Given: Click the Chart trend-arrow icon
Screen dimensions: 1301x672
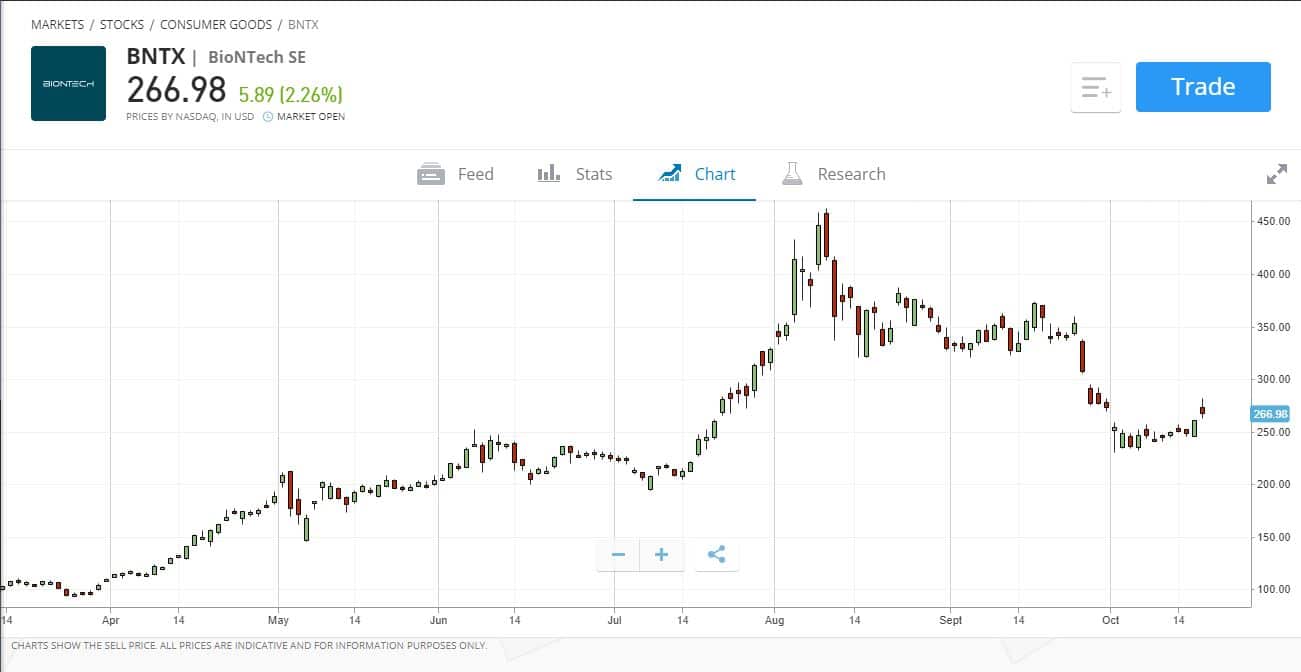Looking at the screenshot, I should point(670,174).
